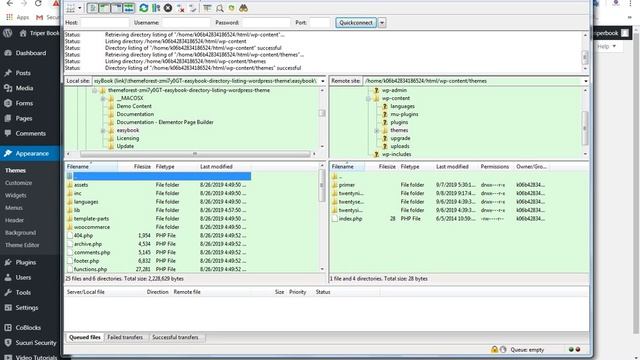Open the Site Manager icon

click(x=71, y=8)
